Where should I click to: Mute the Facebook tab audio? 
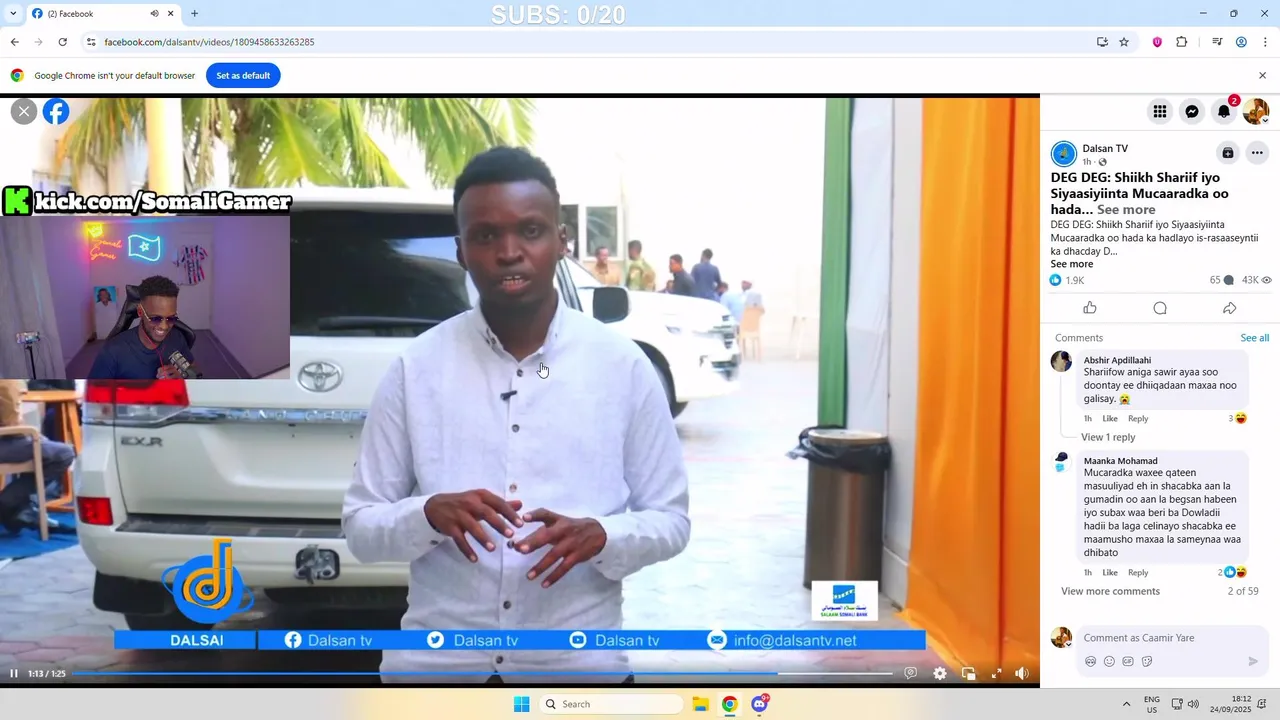pos(154,14)
